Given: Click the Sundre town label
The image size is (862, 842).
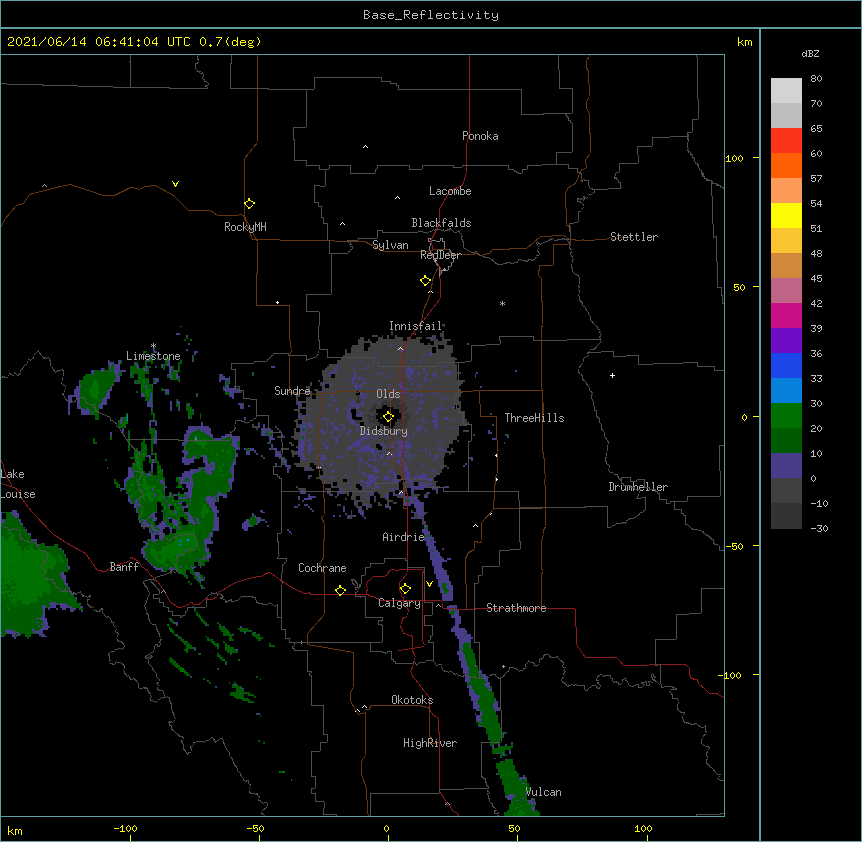Looking at the screenshot, I should click(x=292, y=391).
